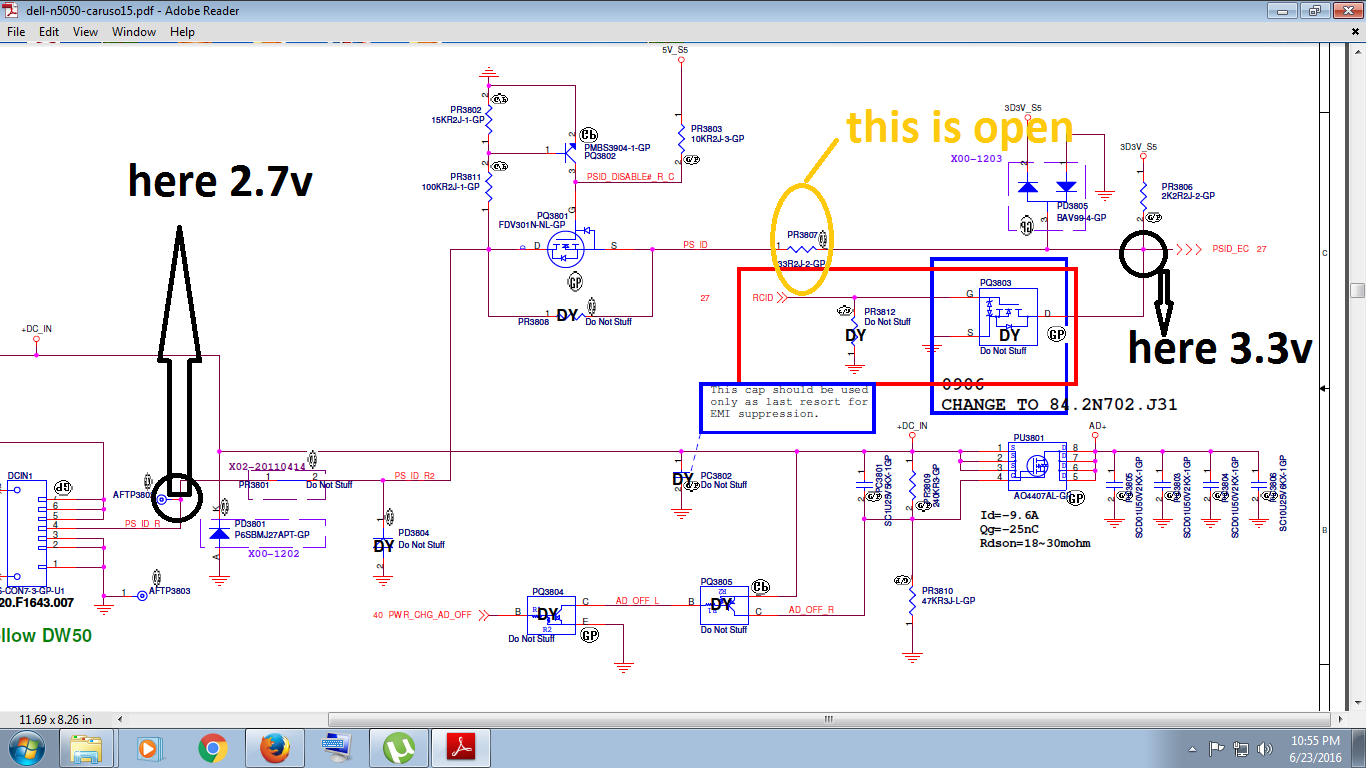Click the X02-20110414 revision label

pyautogui.click(x=267, y=466)
